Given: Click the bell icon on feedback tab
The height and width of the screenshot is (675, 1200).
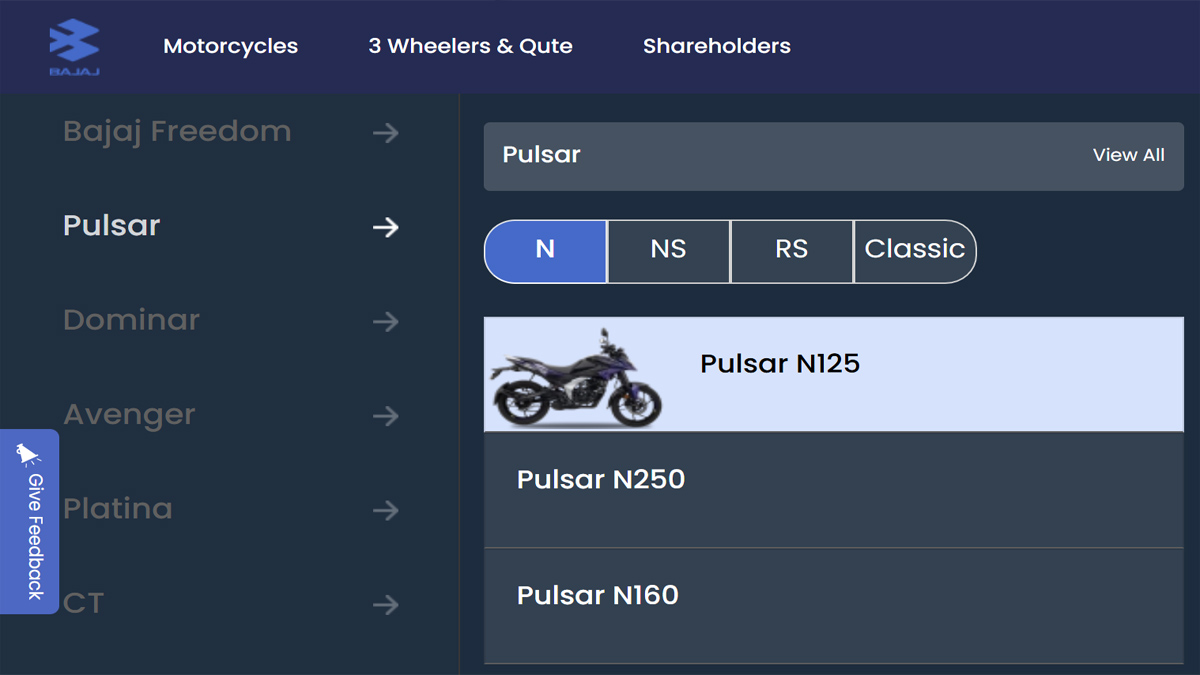Looking at the screenshot, I should 28,455.
